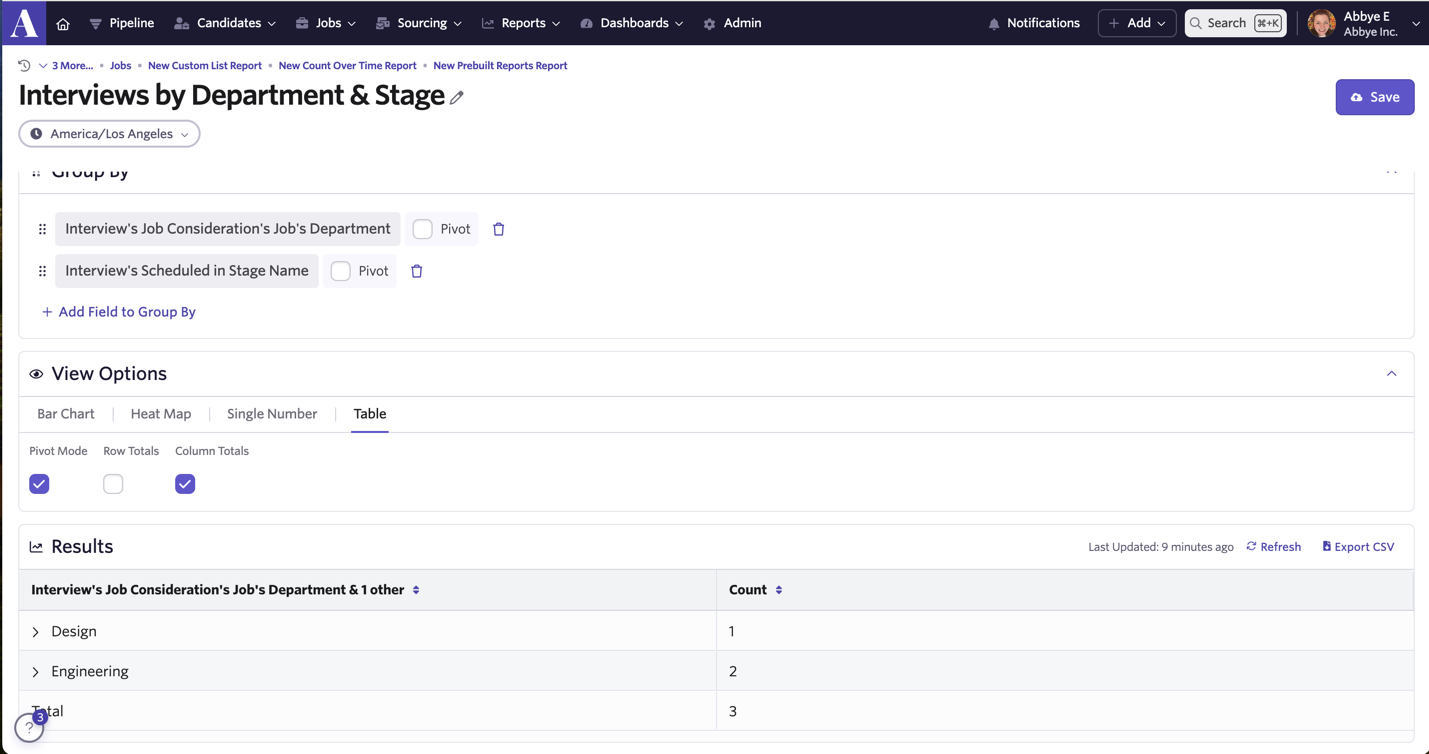Toggle Pivot for Job's Department field
Viewport: 1429px width, 754px height.
pos(423,229)
